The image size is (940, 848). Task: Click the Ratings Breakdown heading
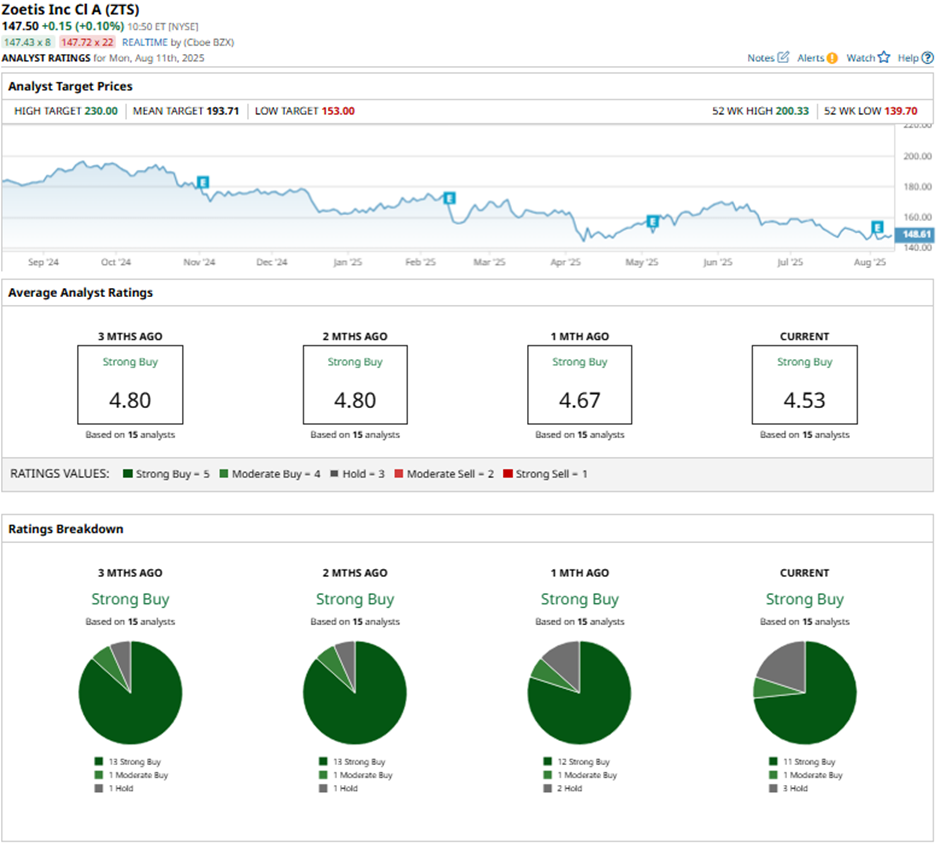click(65, 529)
